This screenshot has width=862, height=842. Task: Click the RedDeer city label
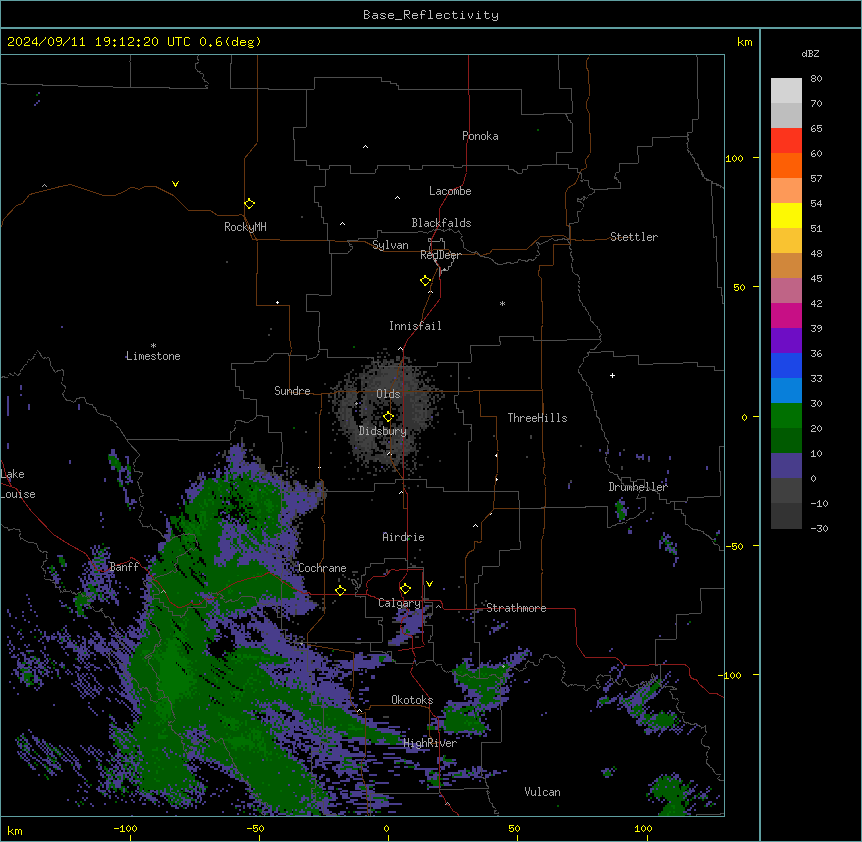[x=440, y=255]
